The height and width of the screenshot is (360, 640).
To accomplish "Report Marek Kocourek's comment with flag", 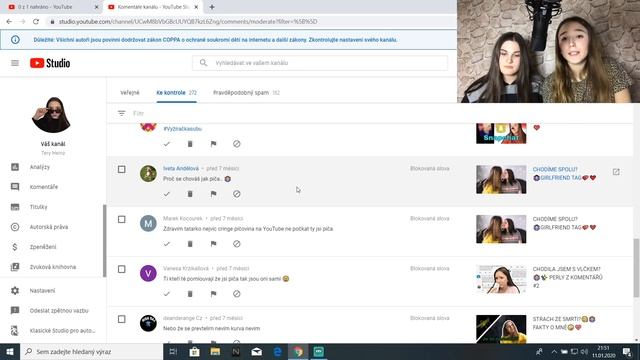I will point(213,244).
